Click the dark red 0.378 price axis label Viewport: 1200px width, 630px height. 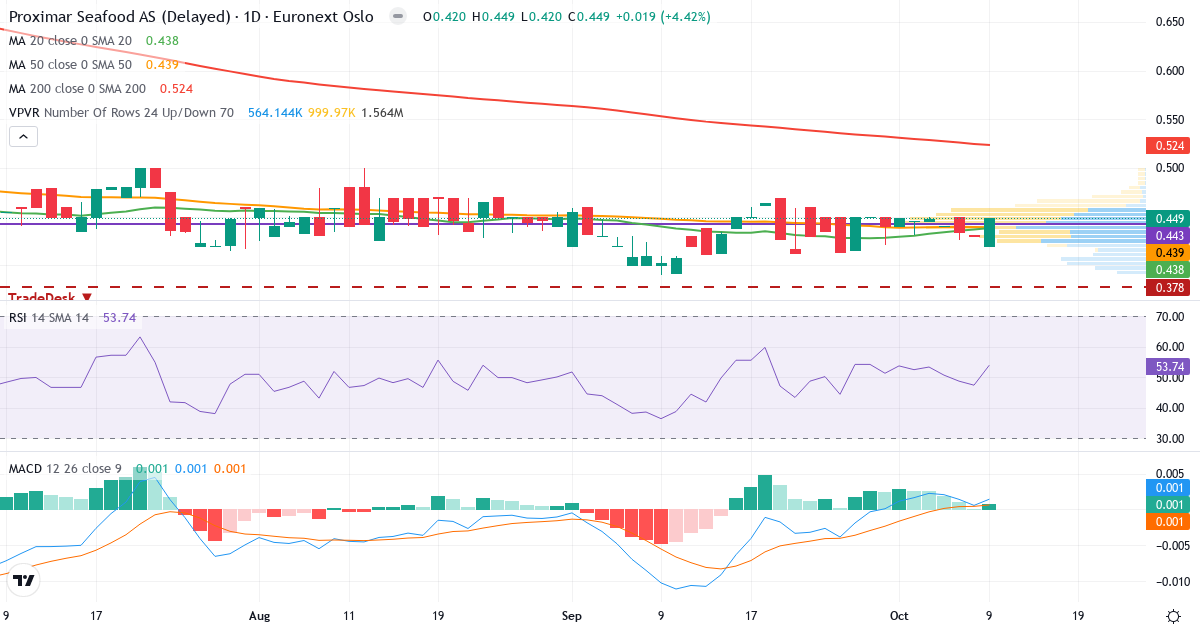1166,287
